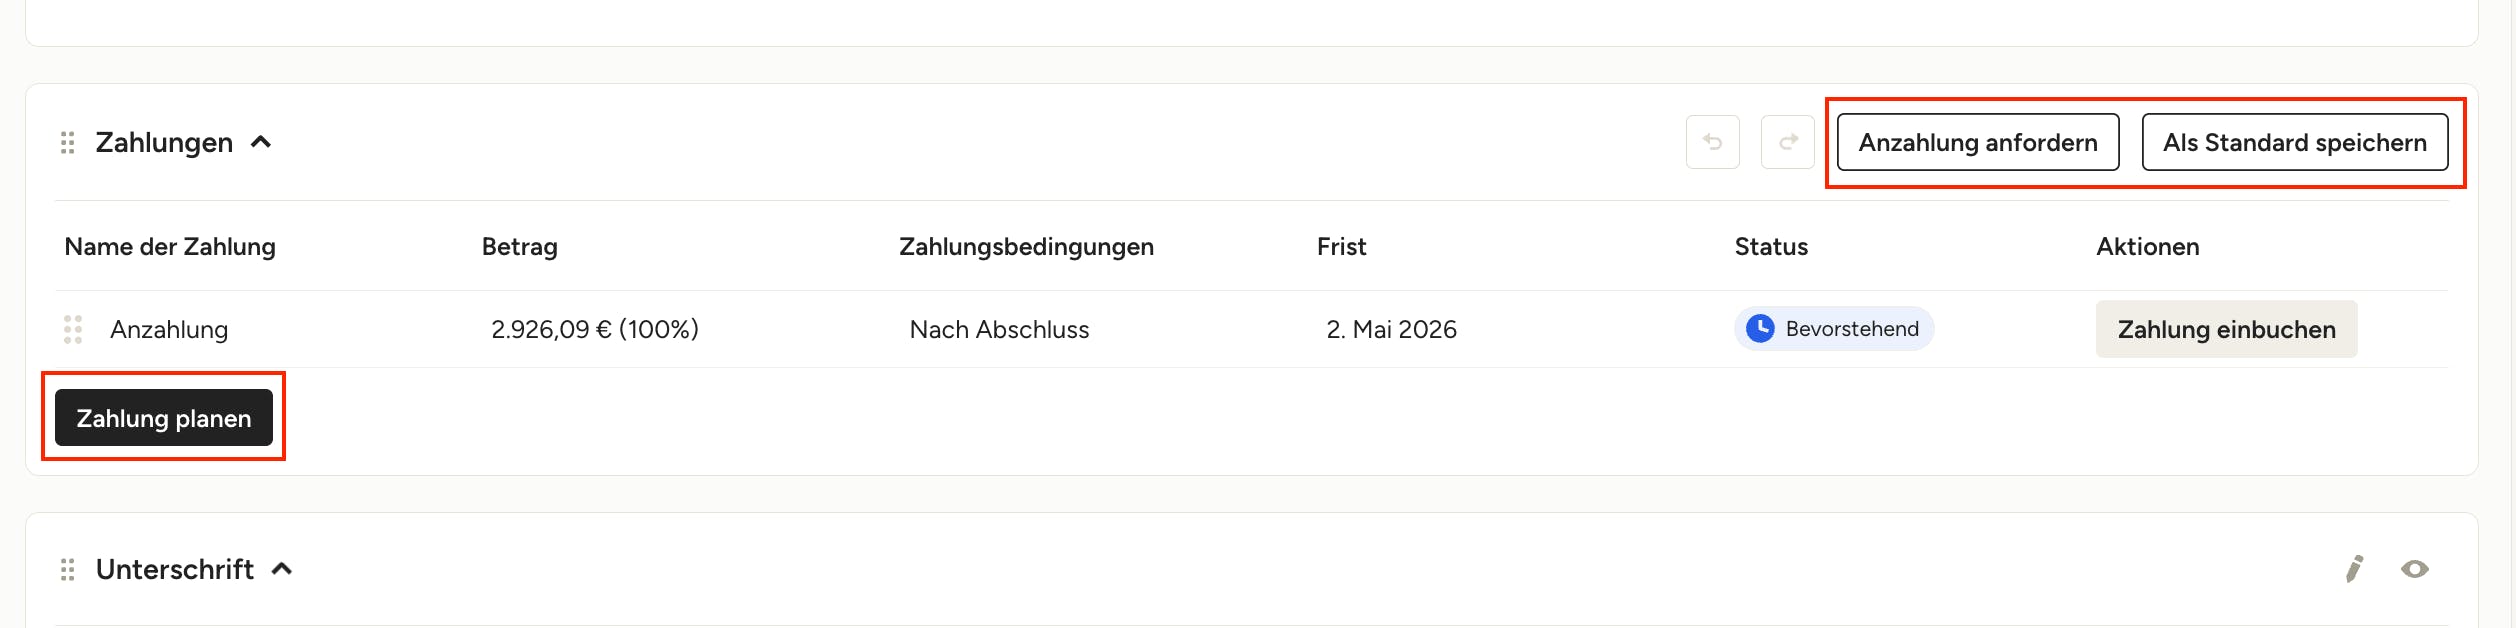The height and width of the screenshot is (628, 2516).
Task: Click the Anzahlung anfordern button
Action: (1977, 142)
